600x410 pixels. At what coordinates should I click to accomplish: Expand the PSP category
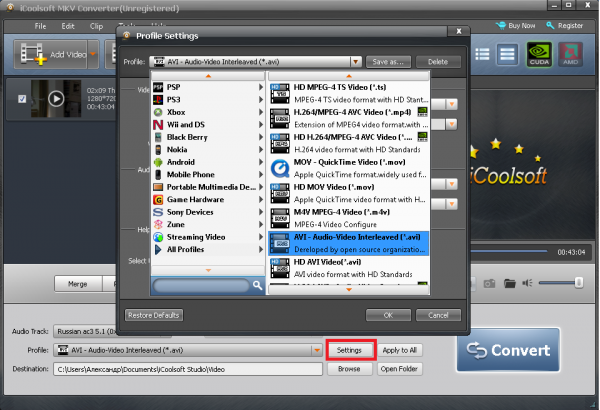point(208,87)
